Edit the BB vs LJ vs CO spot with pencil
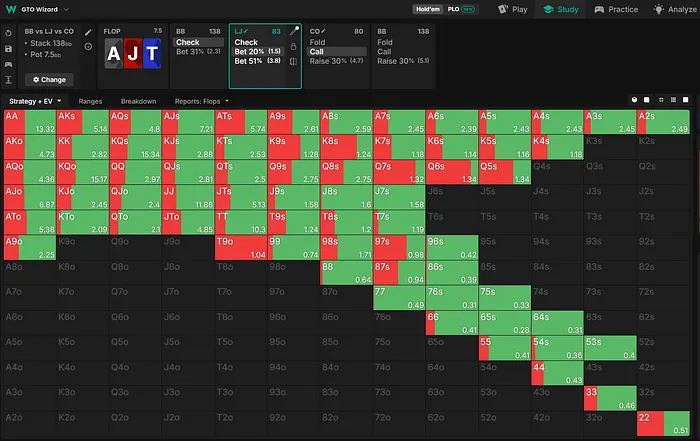This screenshot has width=700, height=441. 88,32
